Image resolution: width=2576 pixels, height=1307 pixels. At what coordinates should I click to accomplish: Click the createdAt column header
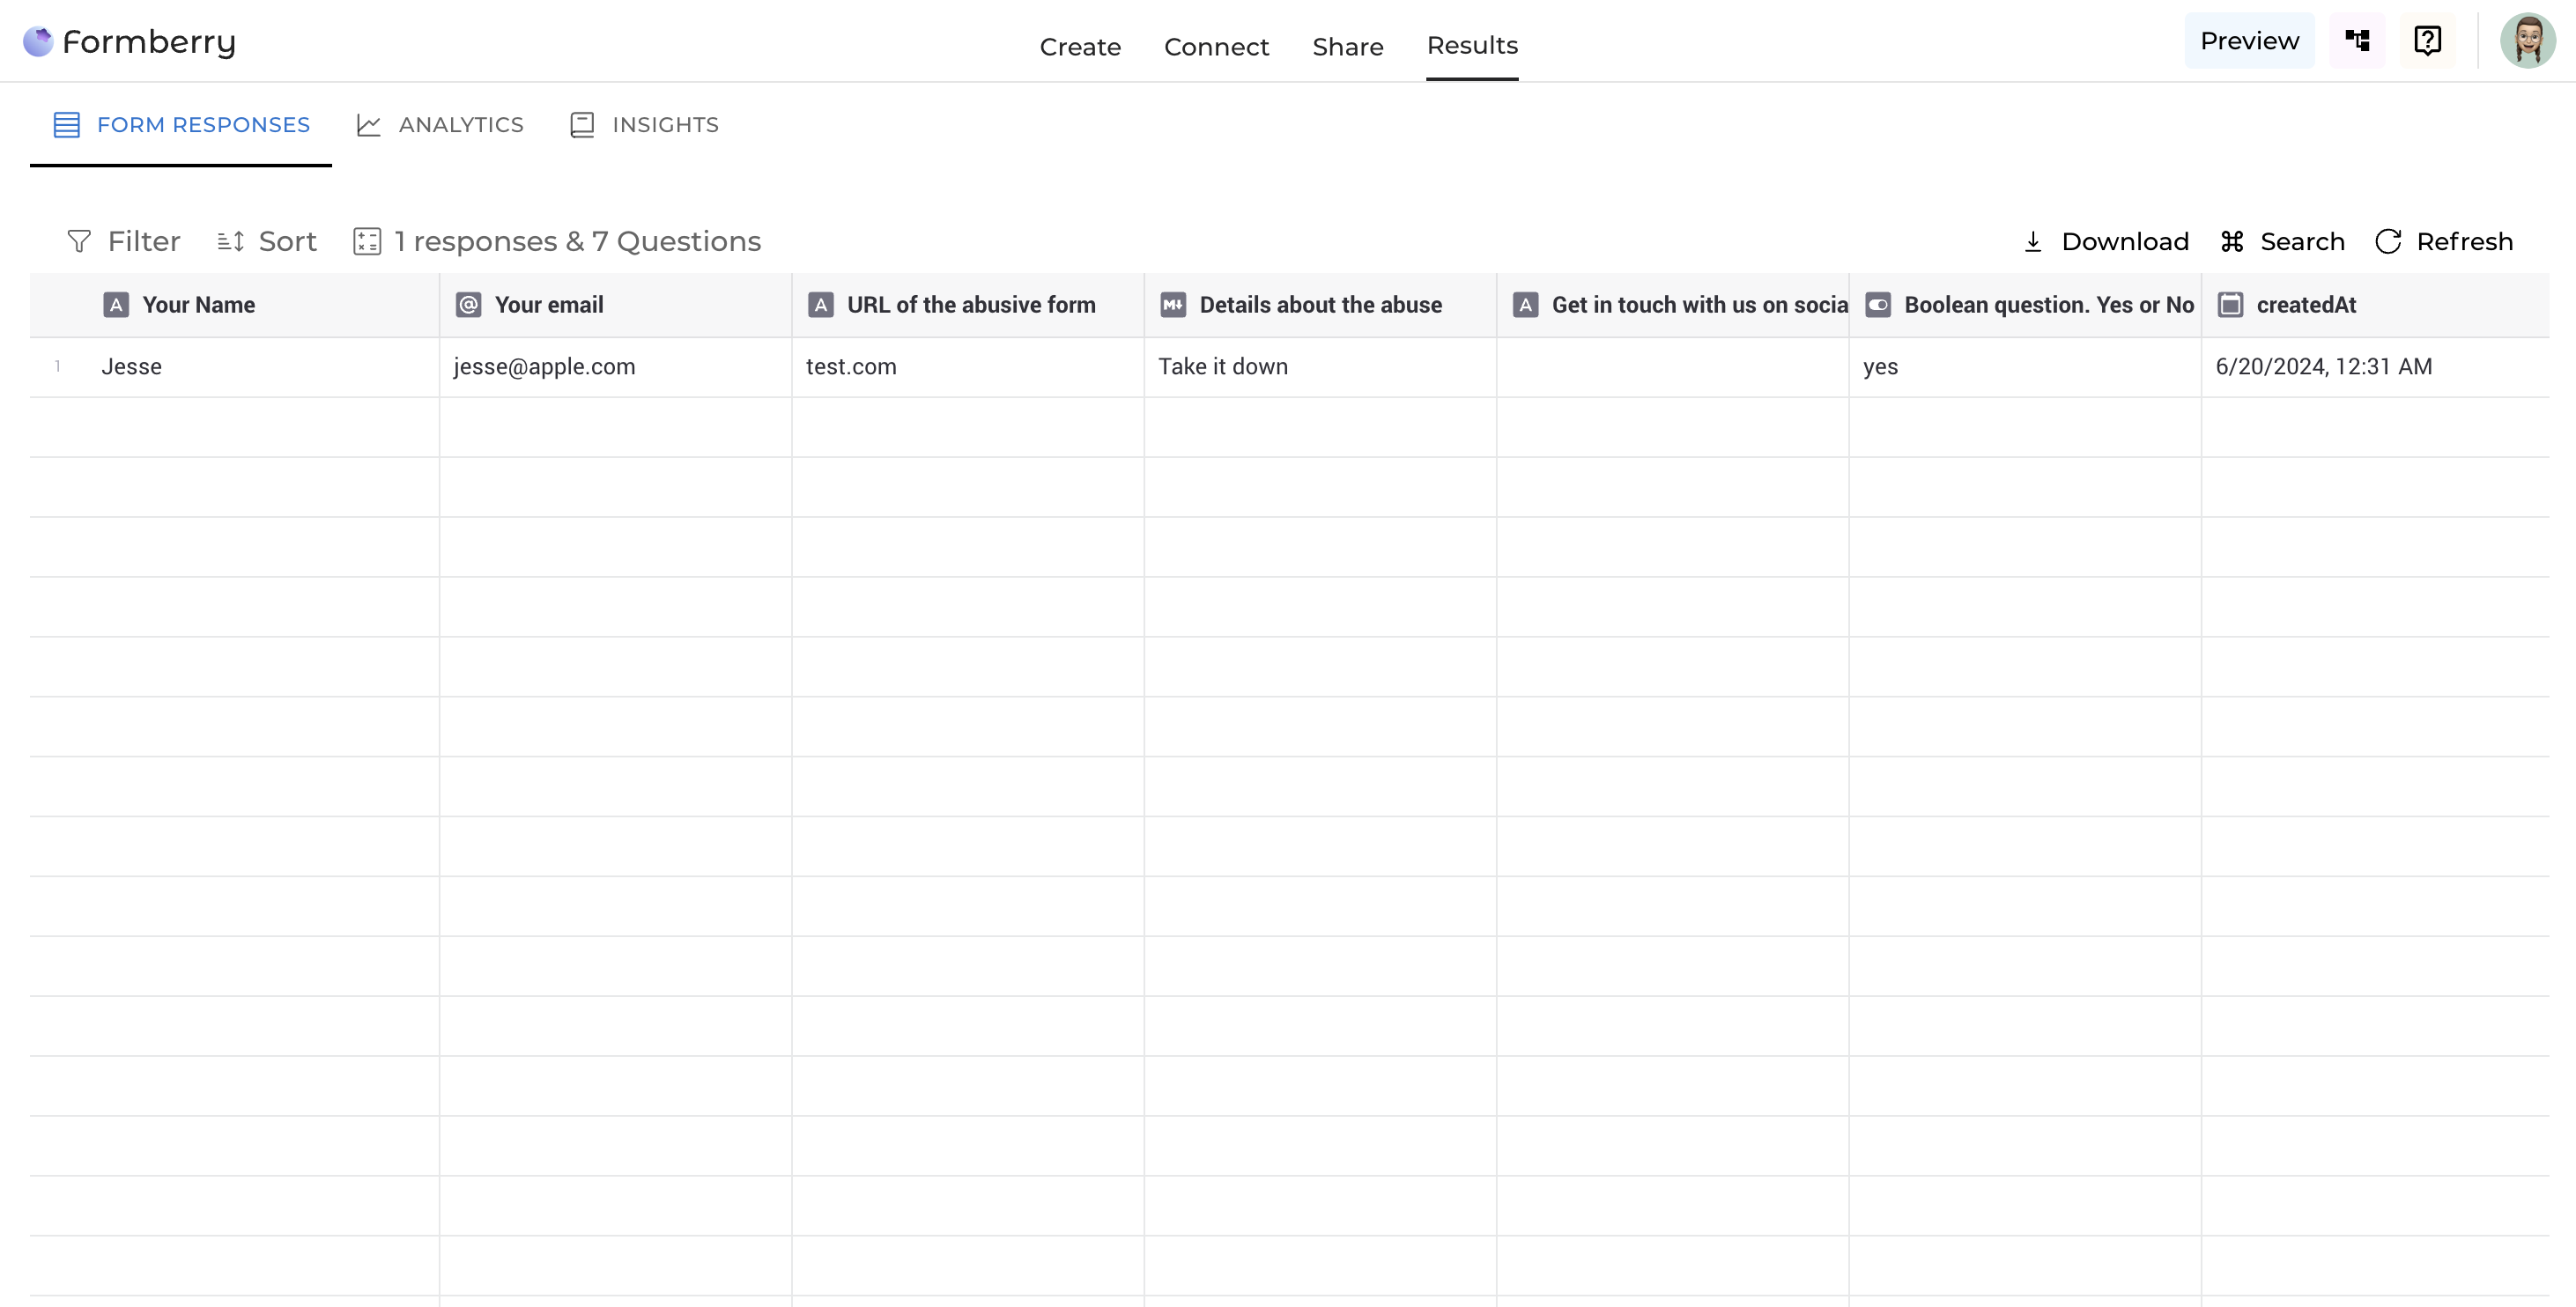click(2375, 305)
